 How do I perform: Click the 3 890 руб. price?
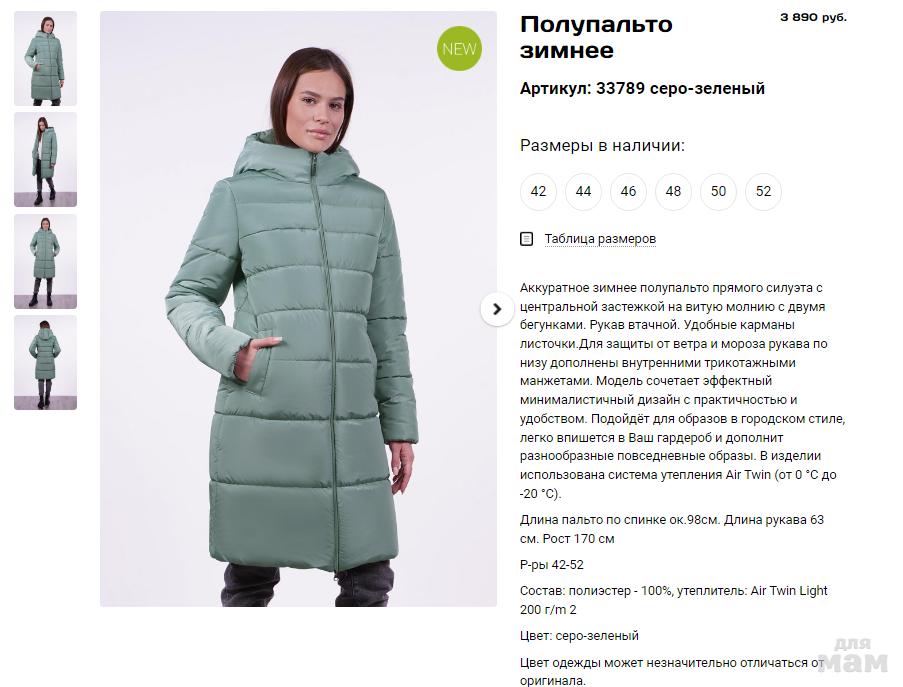point(813,17)
